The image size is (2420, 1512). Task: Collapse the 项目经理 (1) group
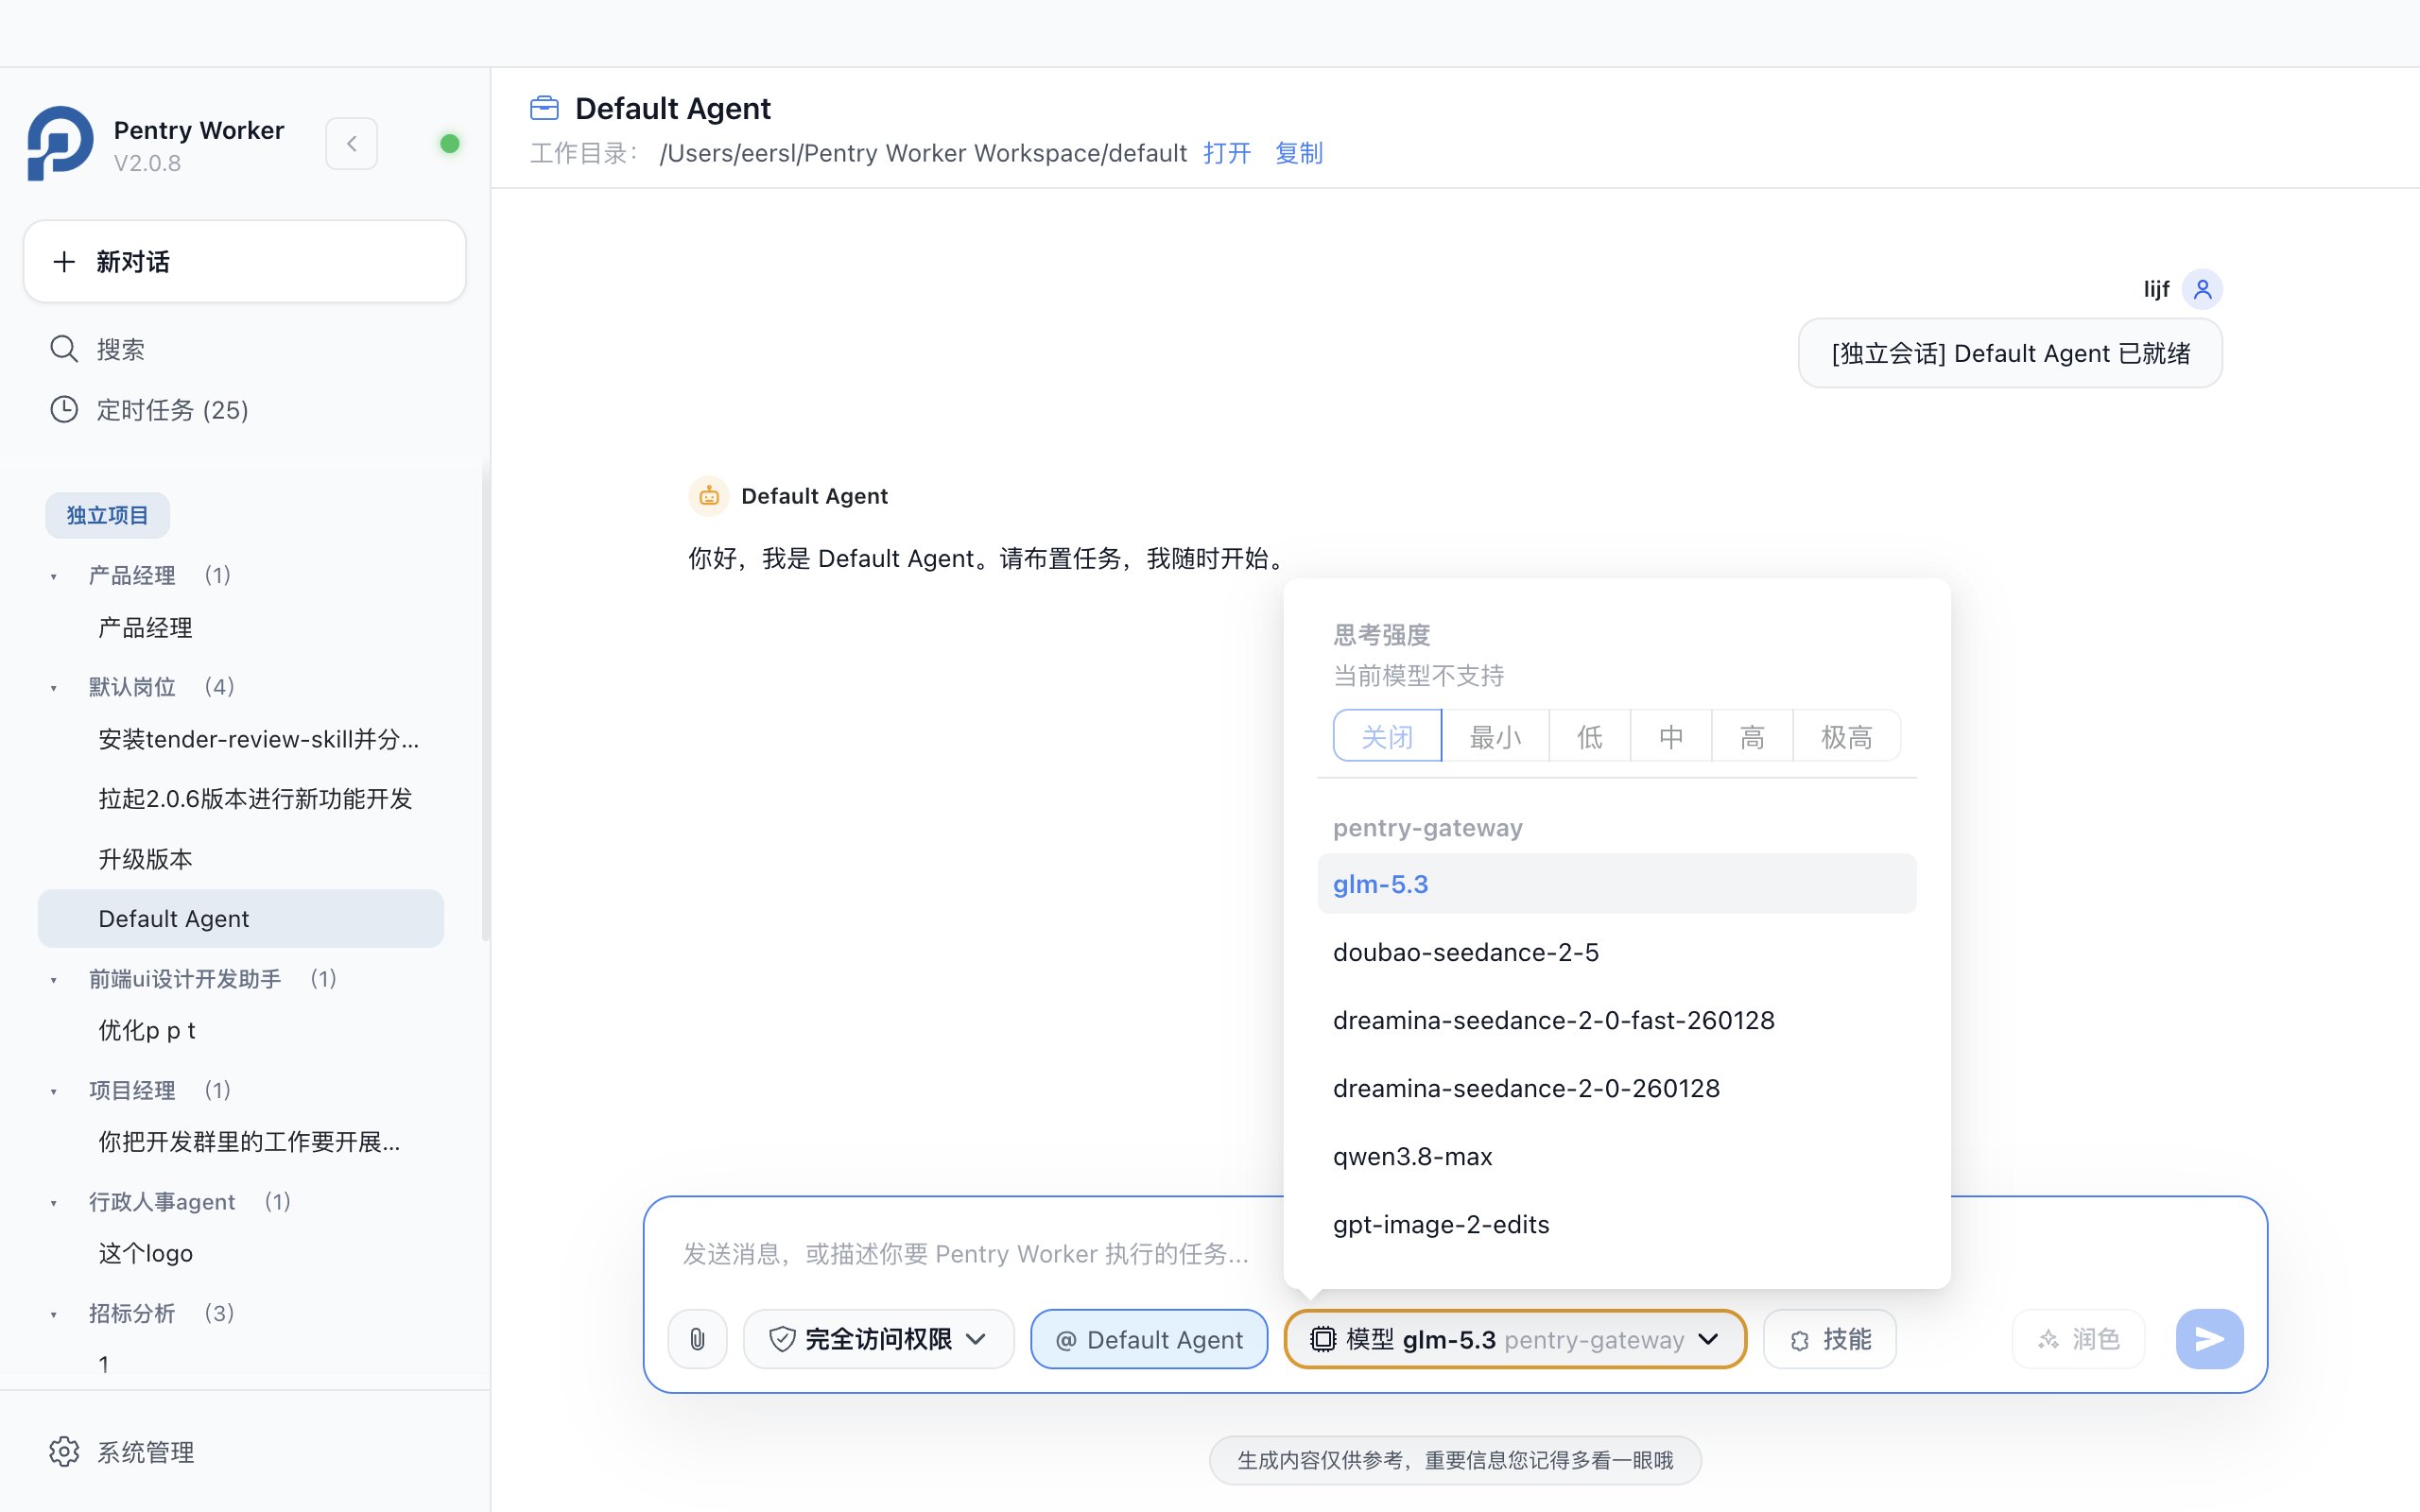point(54,1091)
